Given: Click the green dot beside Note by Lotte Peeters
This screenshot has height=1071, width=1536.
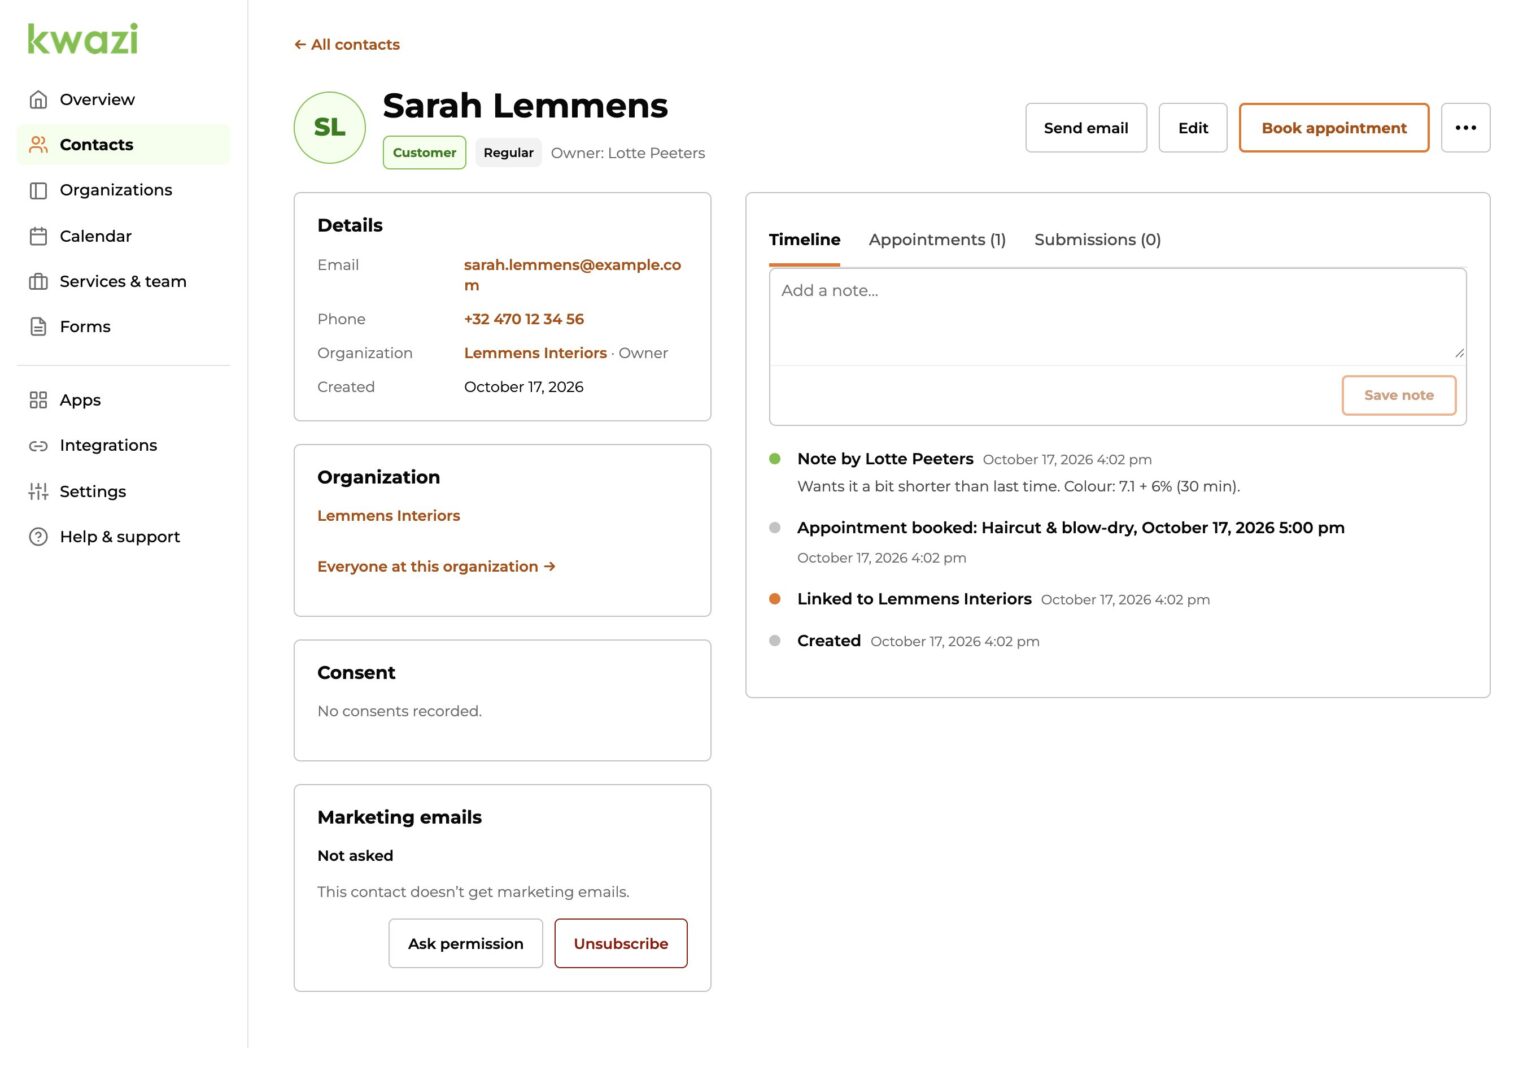Looking at the screenshot, I should (x=775, y=459).
